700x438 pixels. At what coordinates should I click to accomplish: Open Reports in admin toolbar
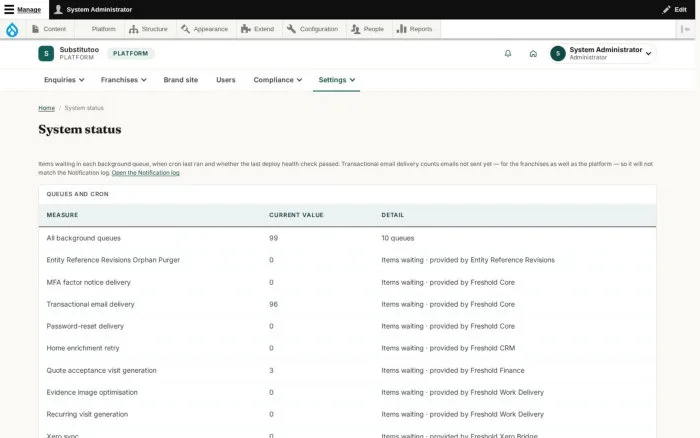click(415, 29)
